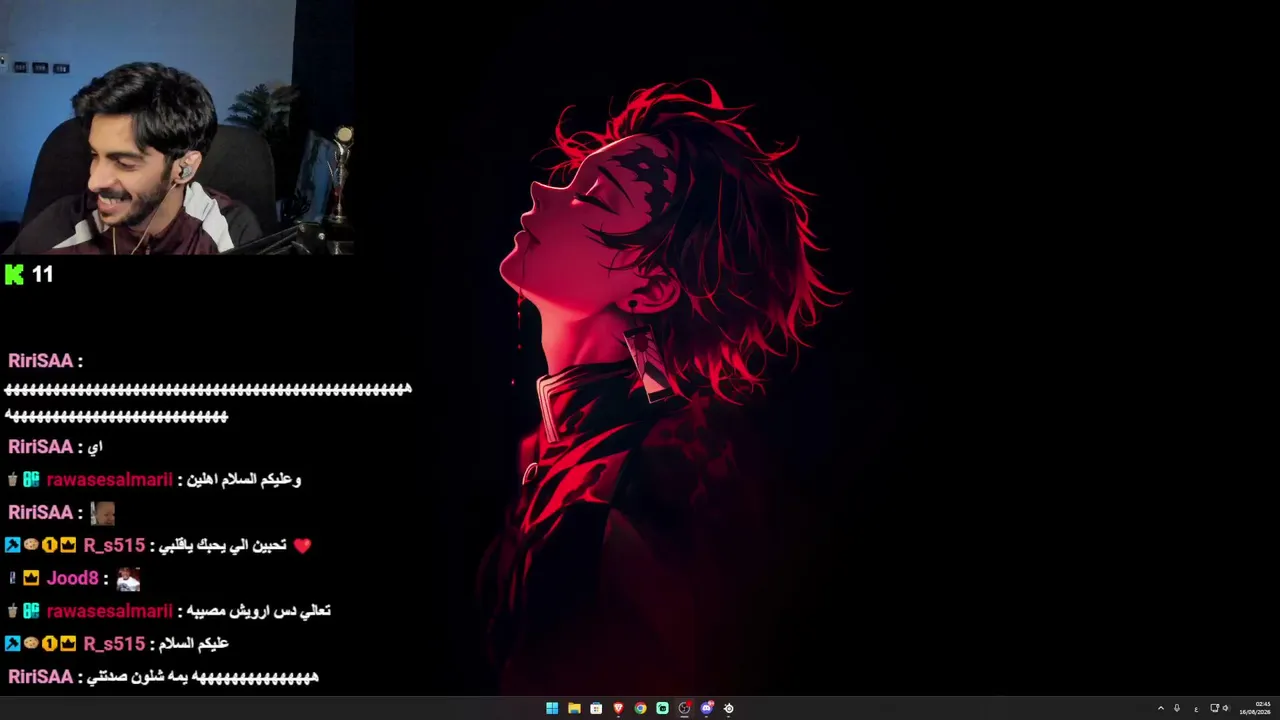Click the blue moderator badge on R_s515's "عليكم السلام" message
Viewport: 1280px width, 720px height.
point(13,644)
